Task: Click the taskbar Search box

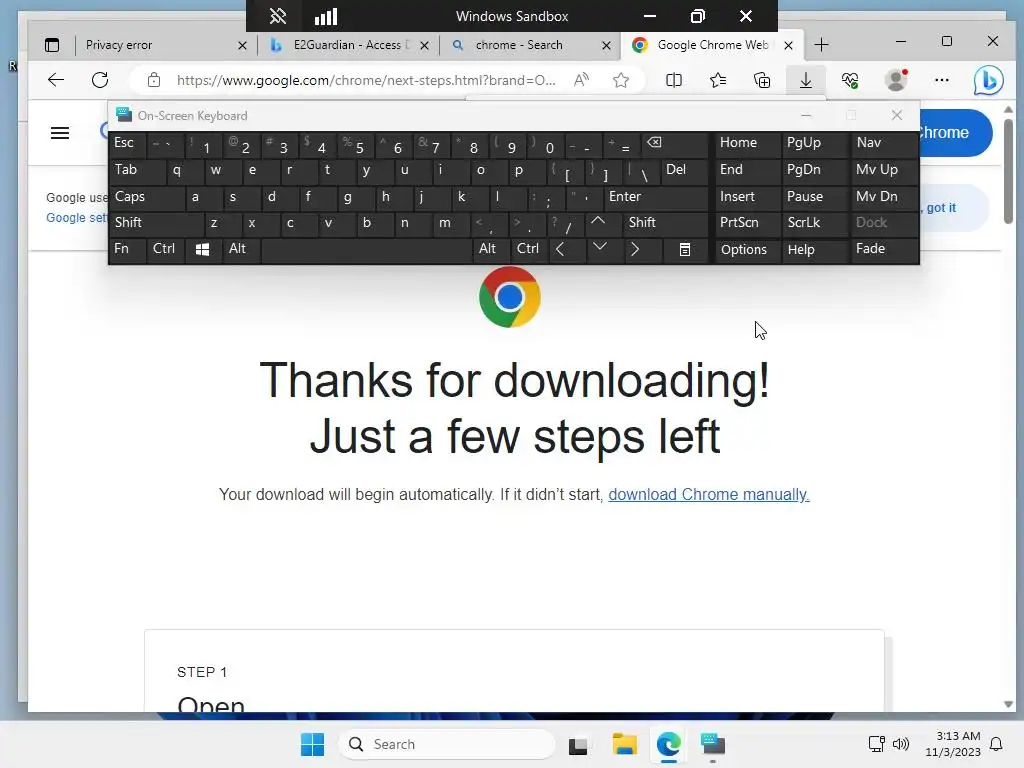Action: [x=447, y=744]
